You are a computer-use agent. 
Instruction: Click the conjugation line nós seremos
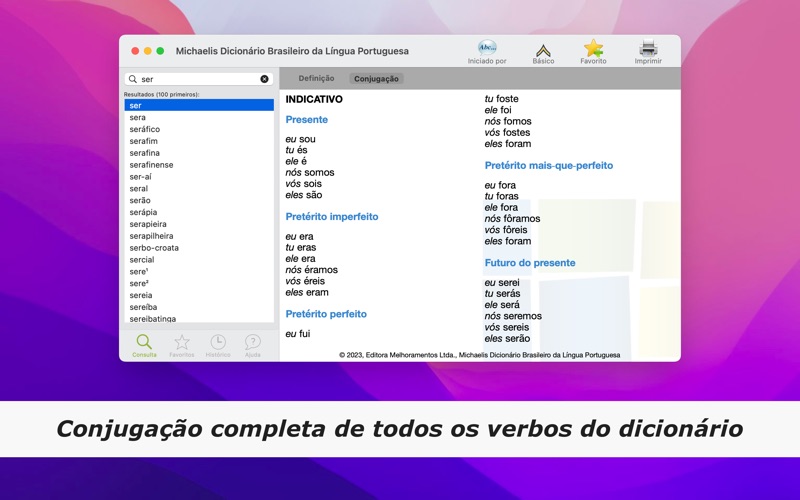513,316
